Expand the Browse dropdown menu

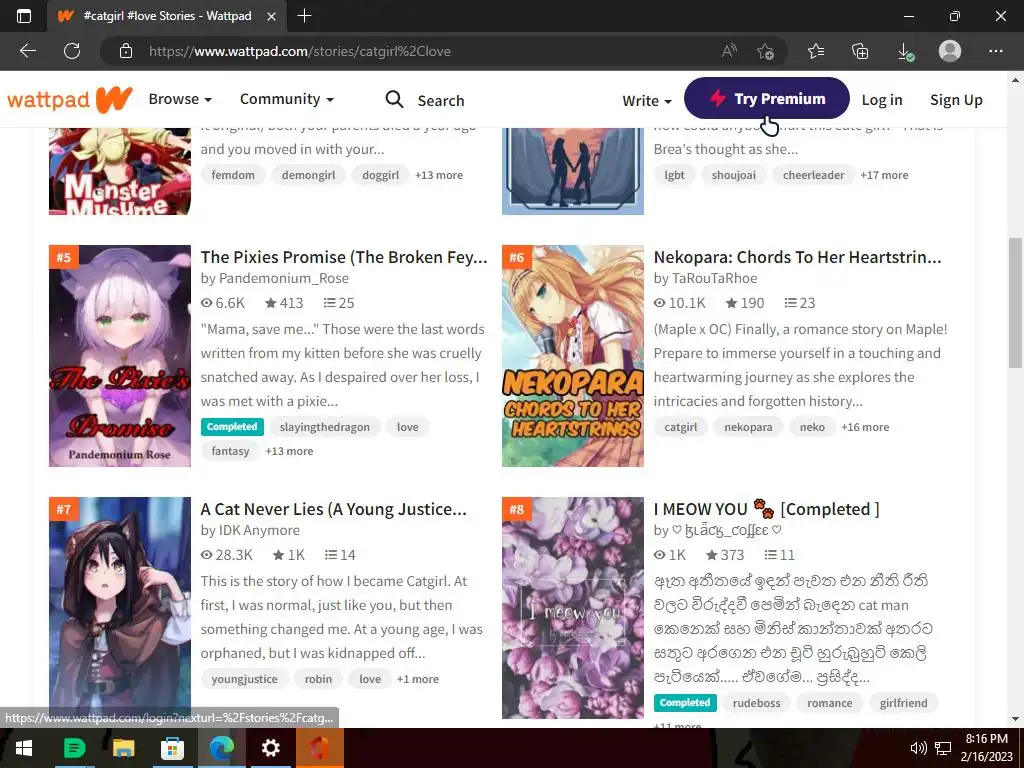(180, 99)
